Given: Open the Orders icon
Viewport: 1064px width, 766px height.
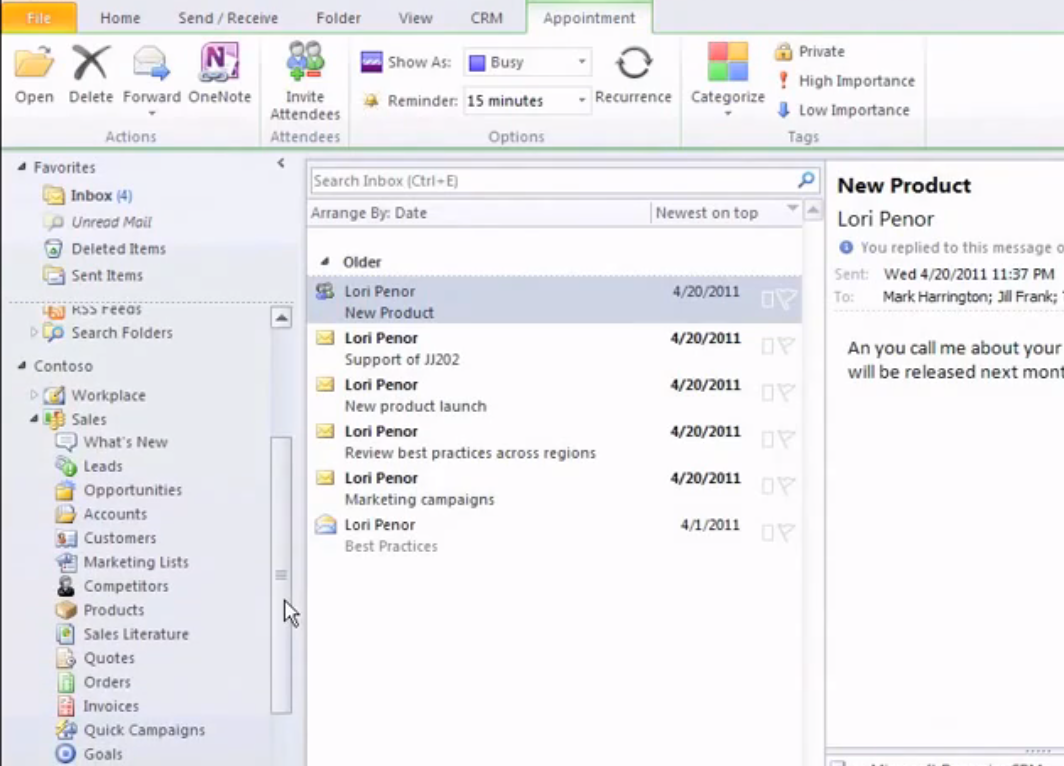Looking at the screenshot, I should click(x=66, y=682).
